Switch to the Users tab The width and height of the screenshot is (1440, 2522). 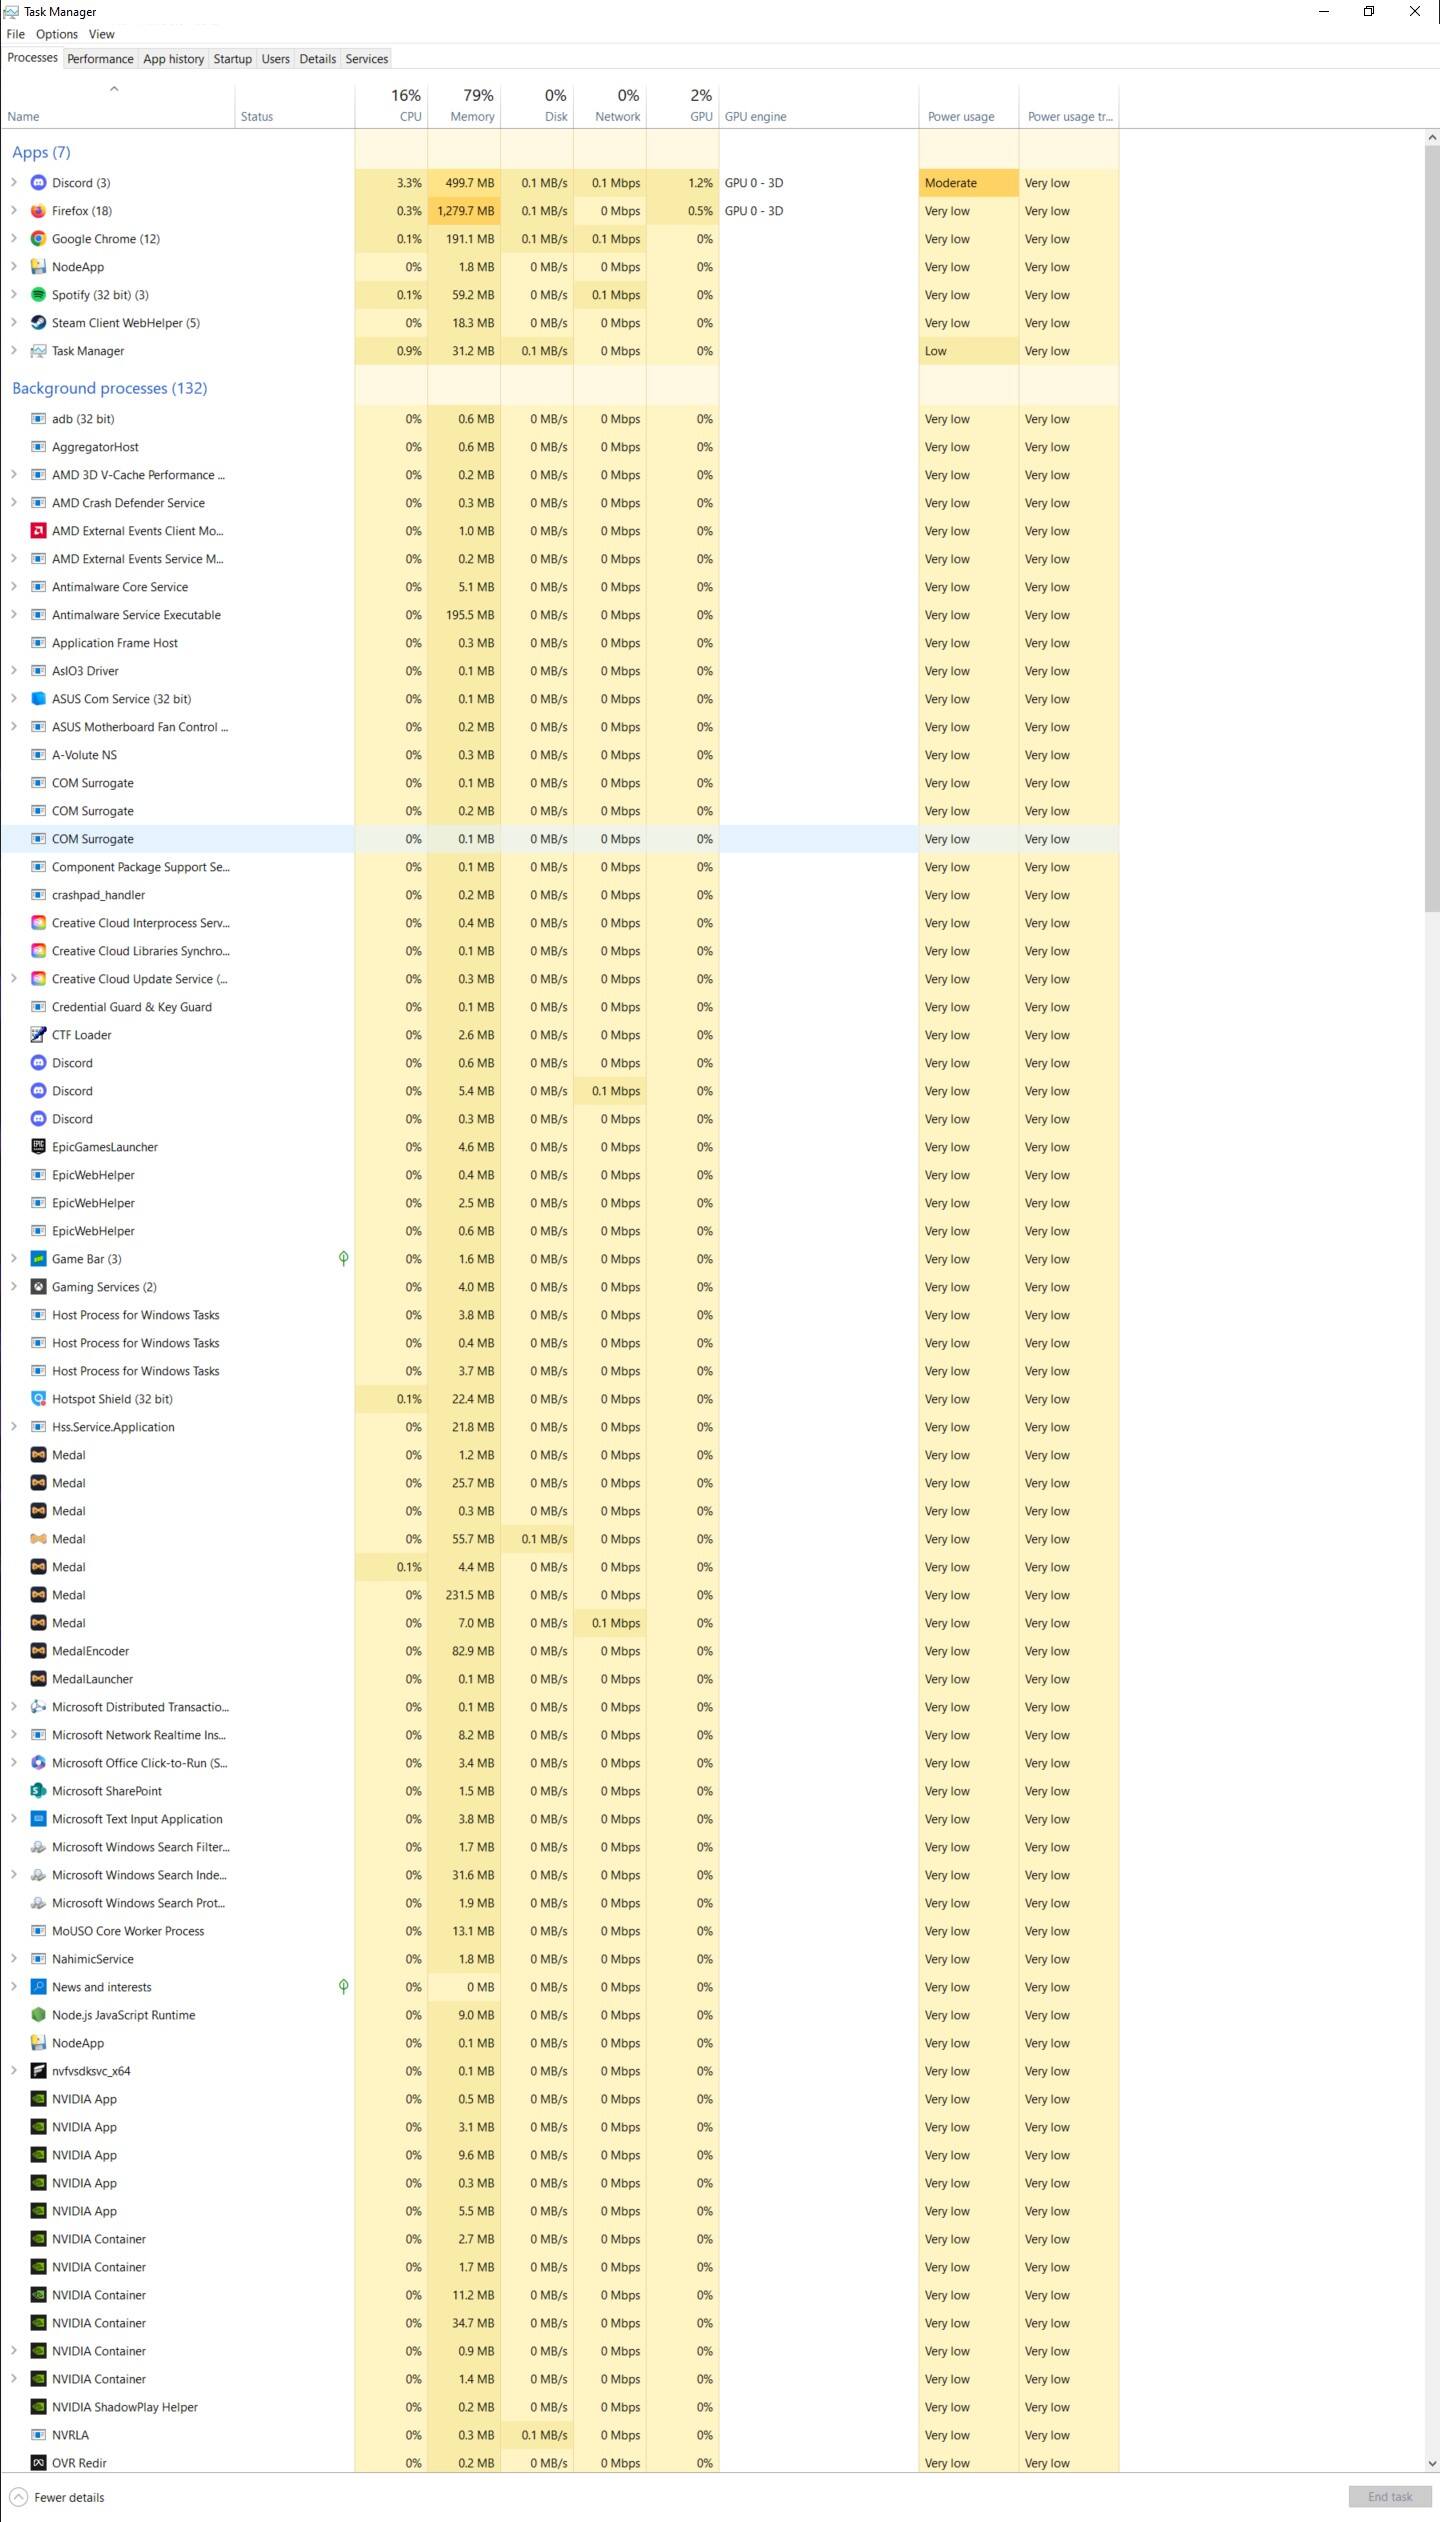[275, 59]
